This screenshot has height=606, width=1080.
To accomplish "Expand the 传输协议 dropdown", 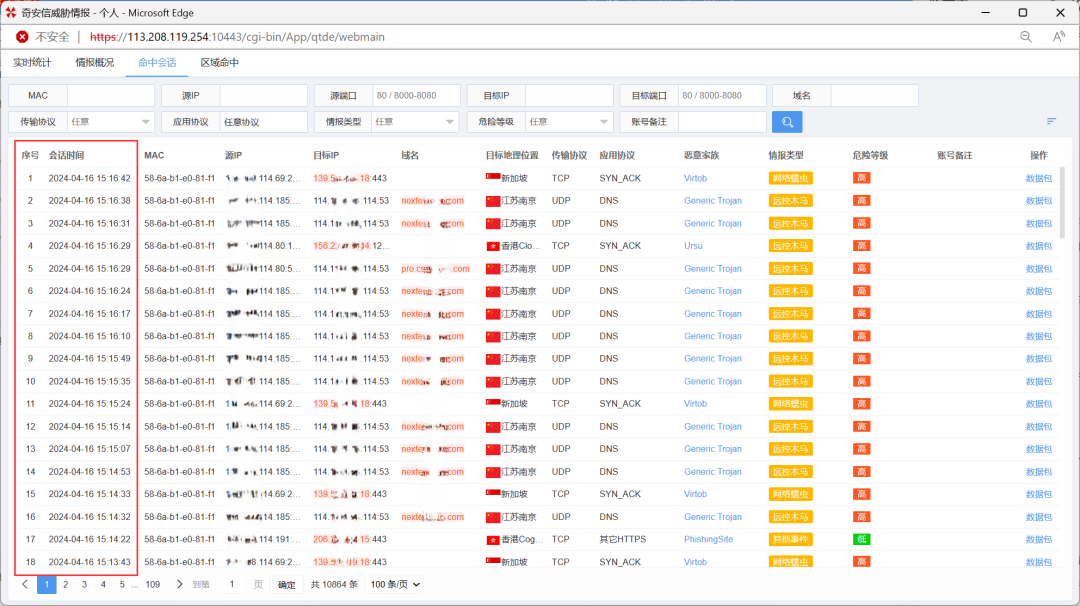I will pyautogui.click(x=110, y=122).
